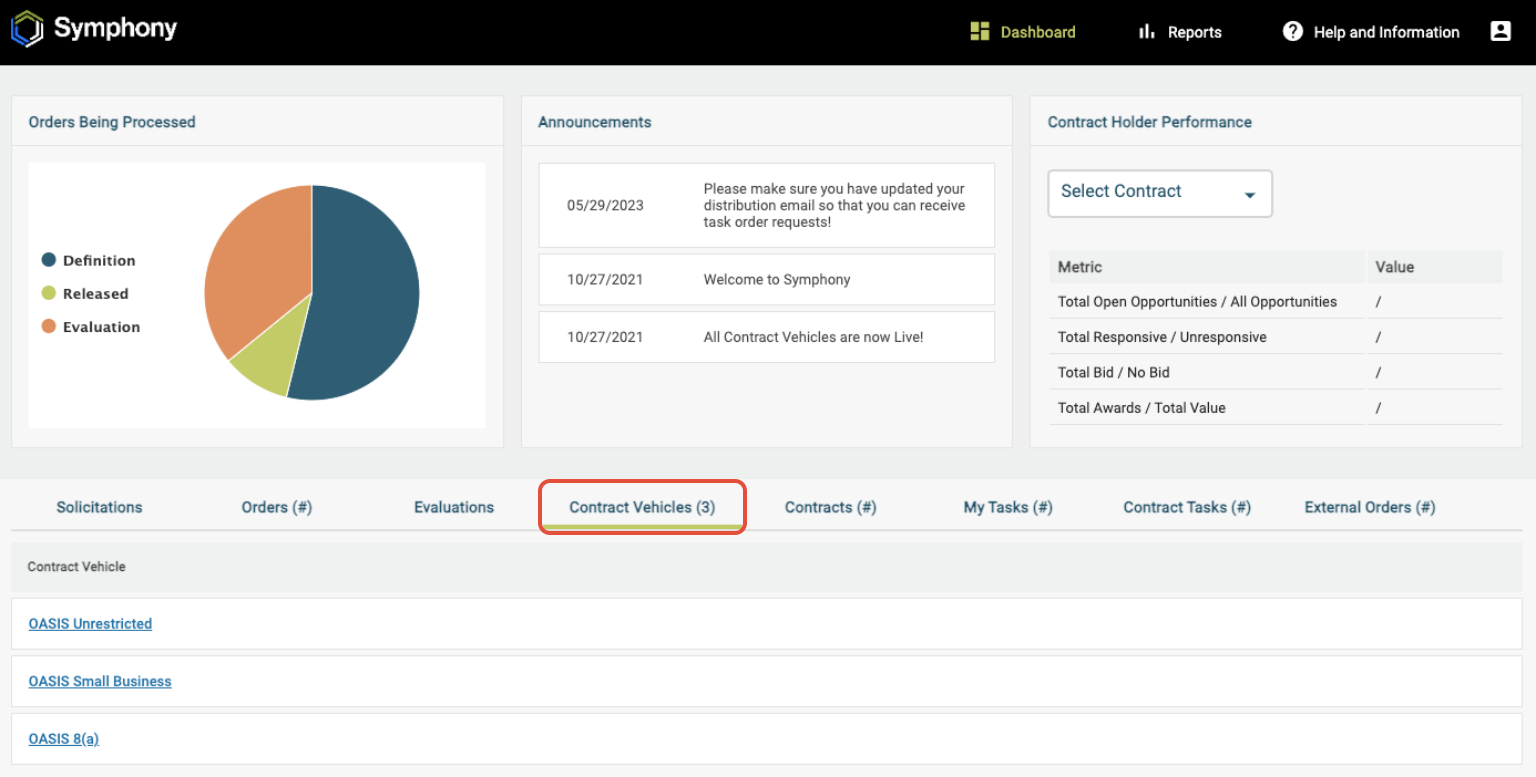
Task: Open the OASIS 8(a) link
Action: 63,739
